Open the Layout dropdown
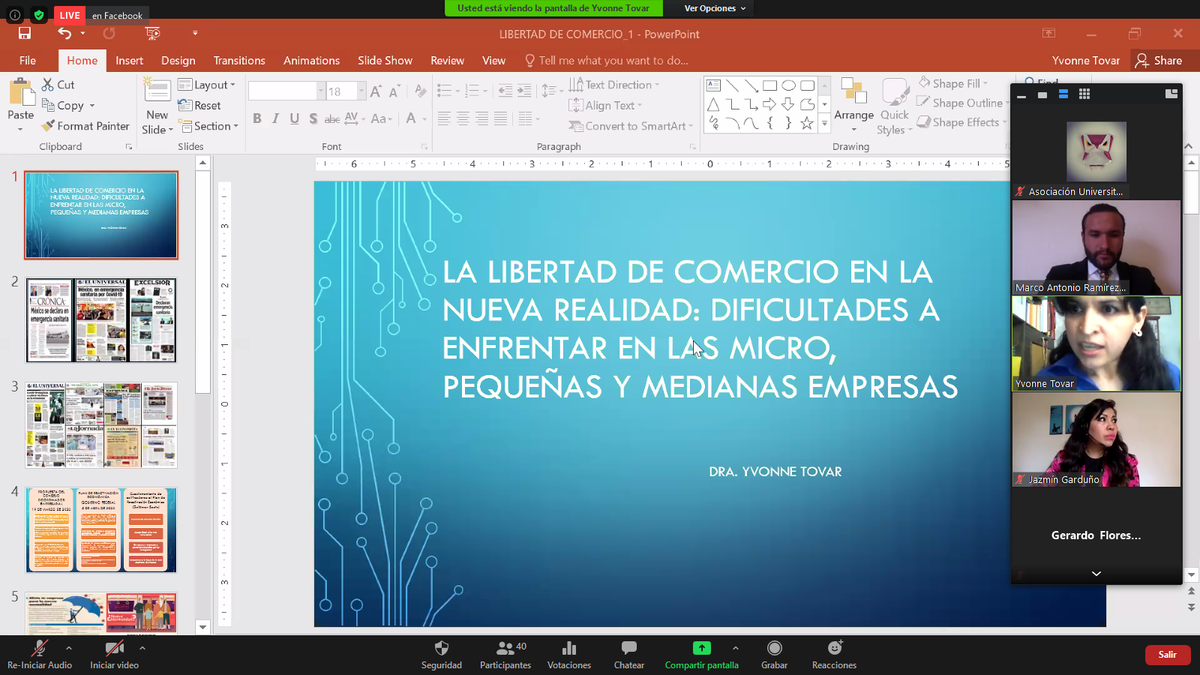Viewport: 1200px width, 675px height. [207, 85]
